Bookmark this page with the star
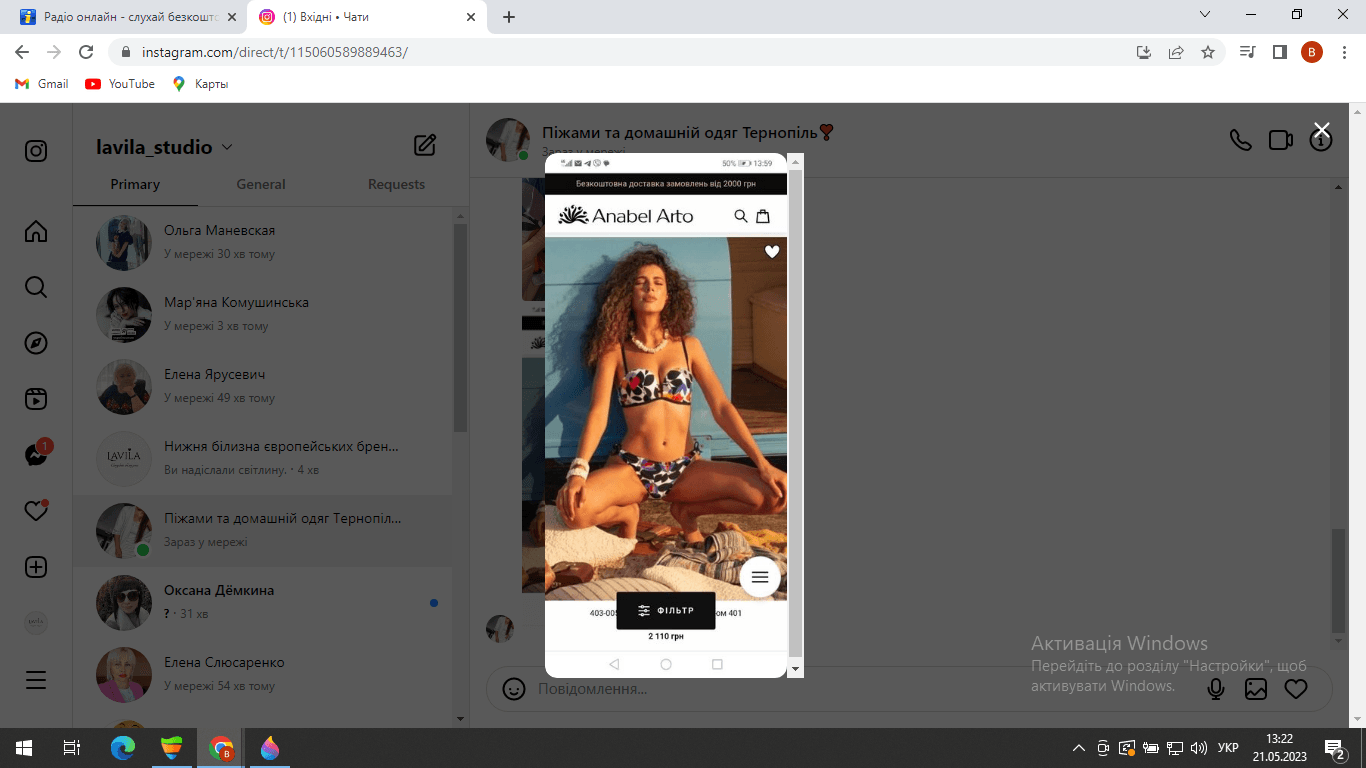 [1208, 52]
